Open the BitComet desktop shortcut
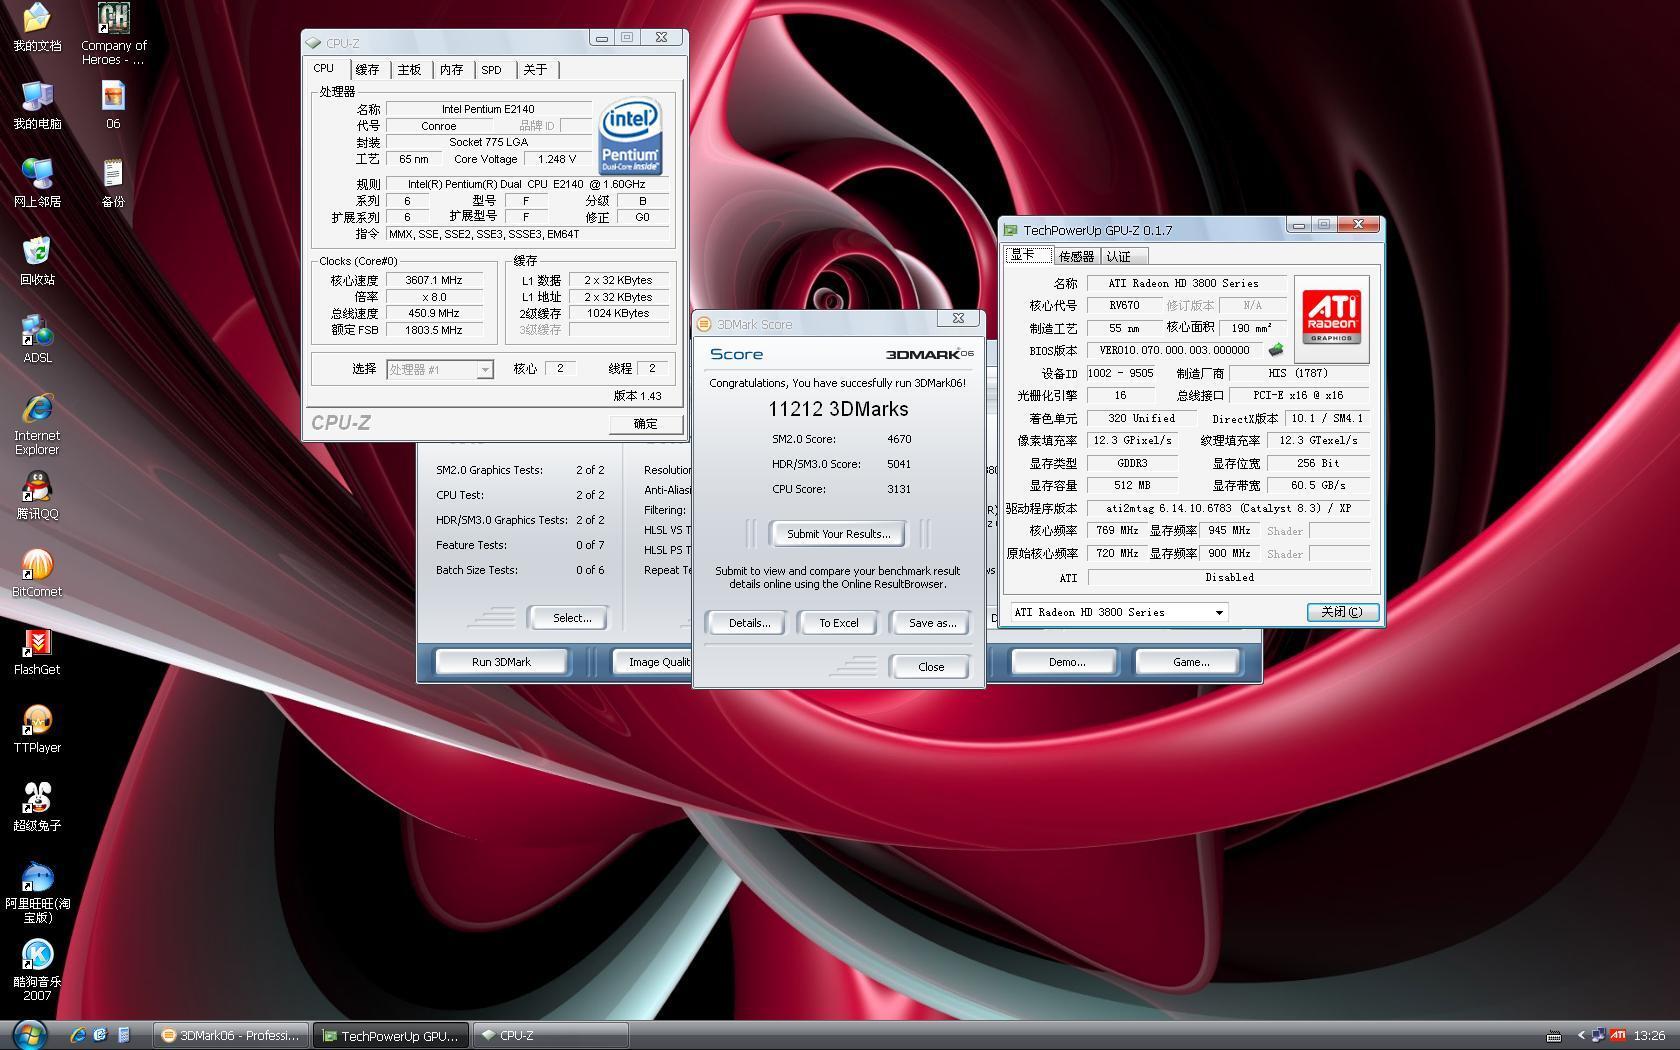Viewport: 1680px width, 1050px height. pos(37,566)
